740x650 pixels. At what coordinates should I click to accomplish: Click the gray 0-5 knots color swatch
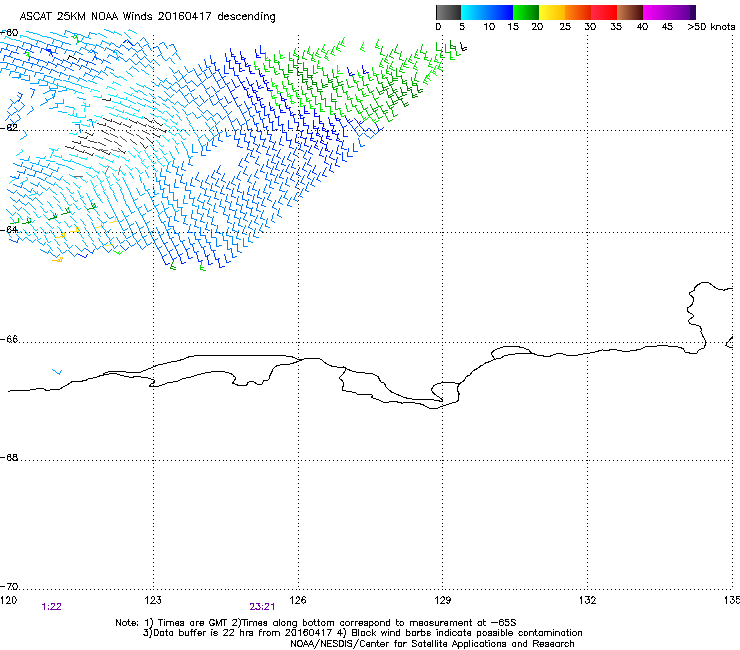pos(448,12)
